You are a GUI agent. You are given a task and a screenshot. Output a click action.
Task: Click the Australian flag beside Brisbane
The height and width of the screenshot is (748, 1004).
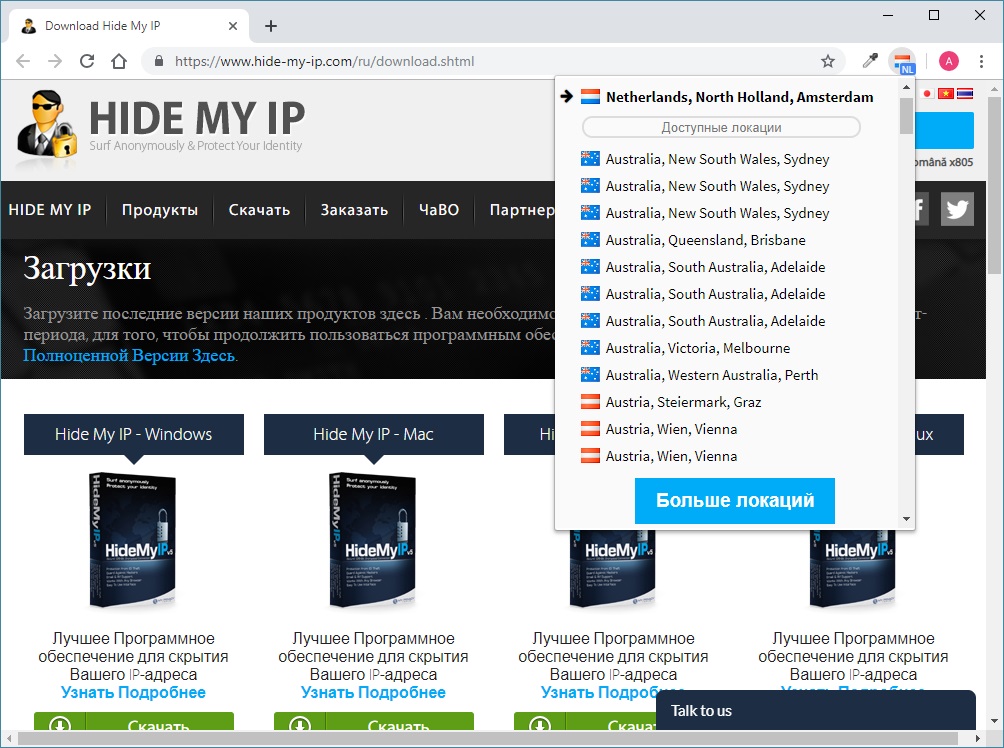pos(590,240)
